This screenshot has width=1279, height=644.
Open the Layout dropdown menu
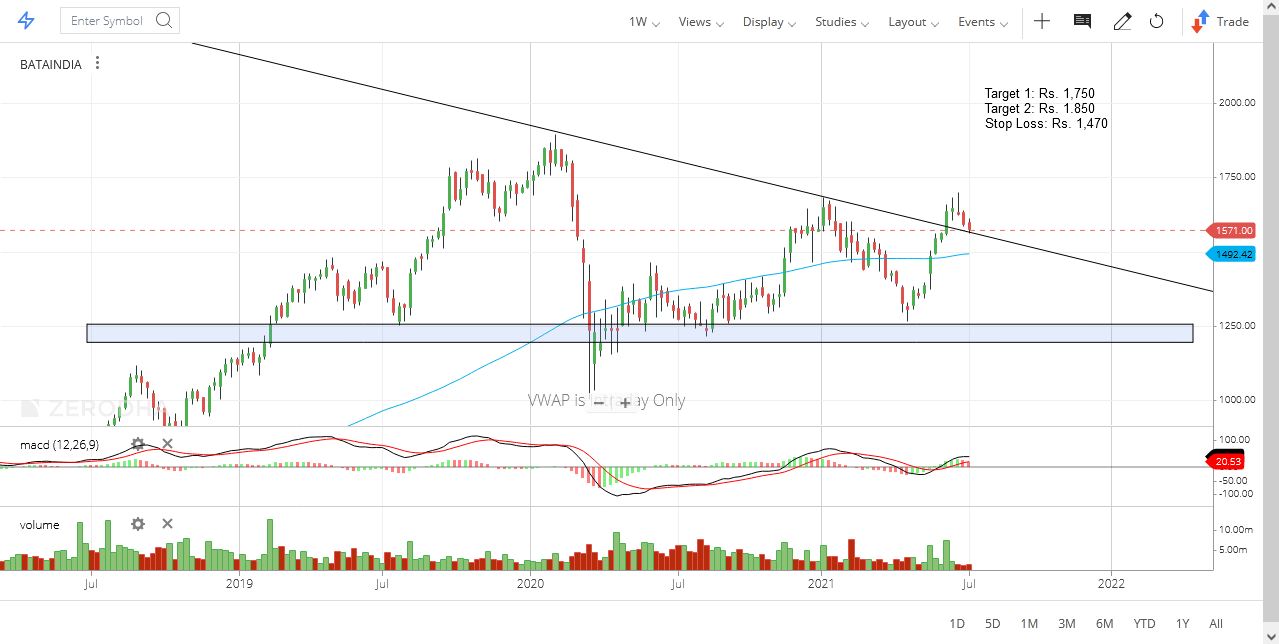(x=914, y=22)
